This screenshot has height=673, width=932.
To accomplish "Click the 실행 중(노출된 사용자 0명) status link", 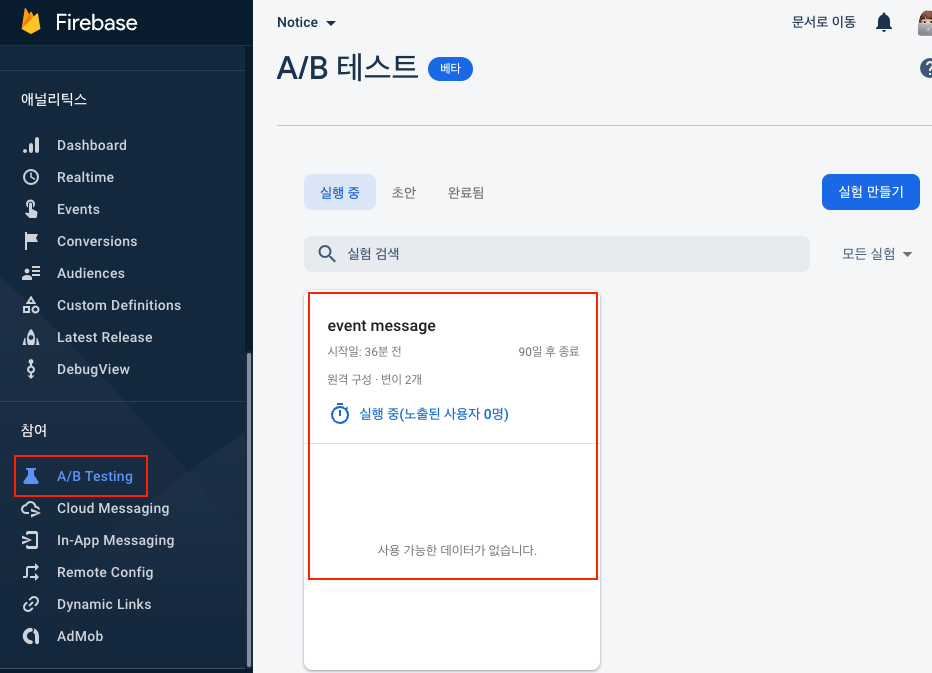I will pos(434,414).
